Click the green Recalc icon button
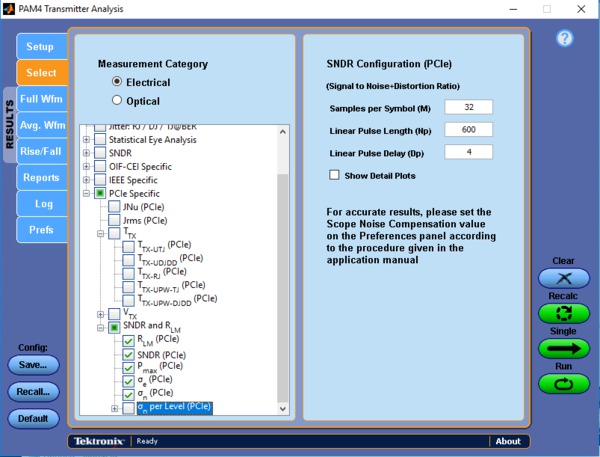Screen dimensions: 600x457 564,313
